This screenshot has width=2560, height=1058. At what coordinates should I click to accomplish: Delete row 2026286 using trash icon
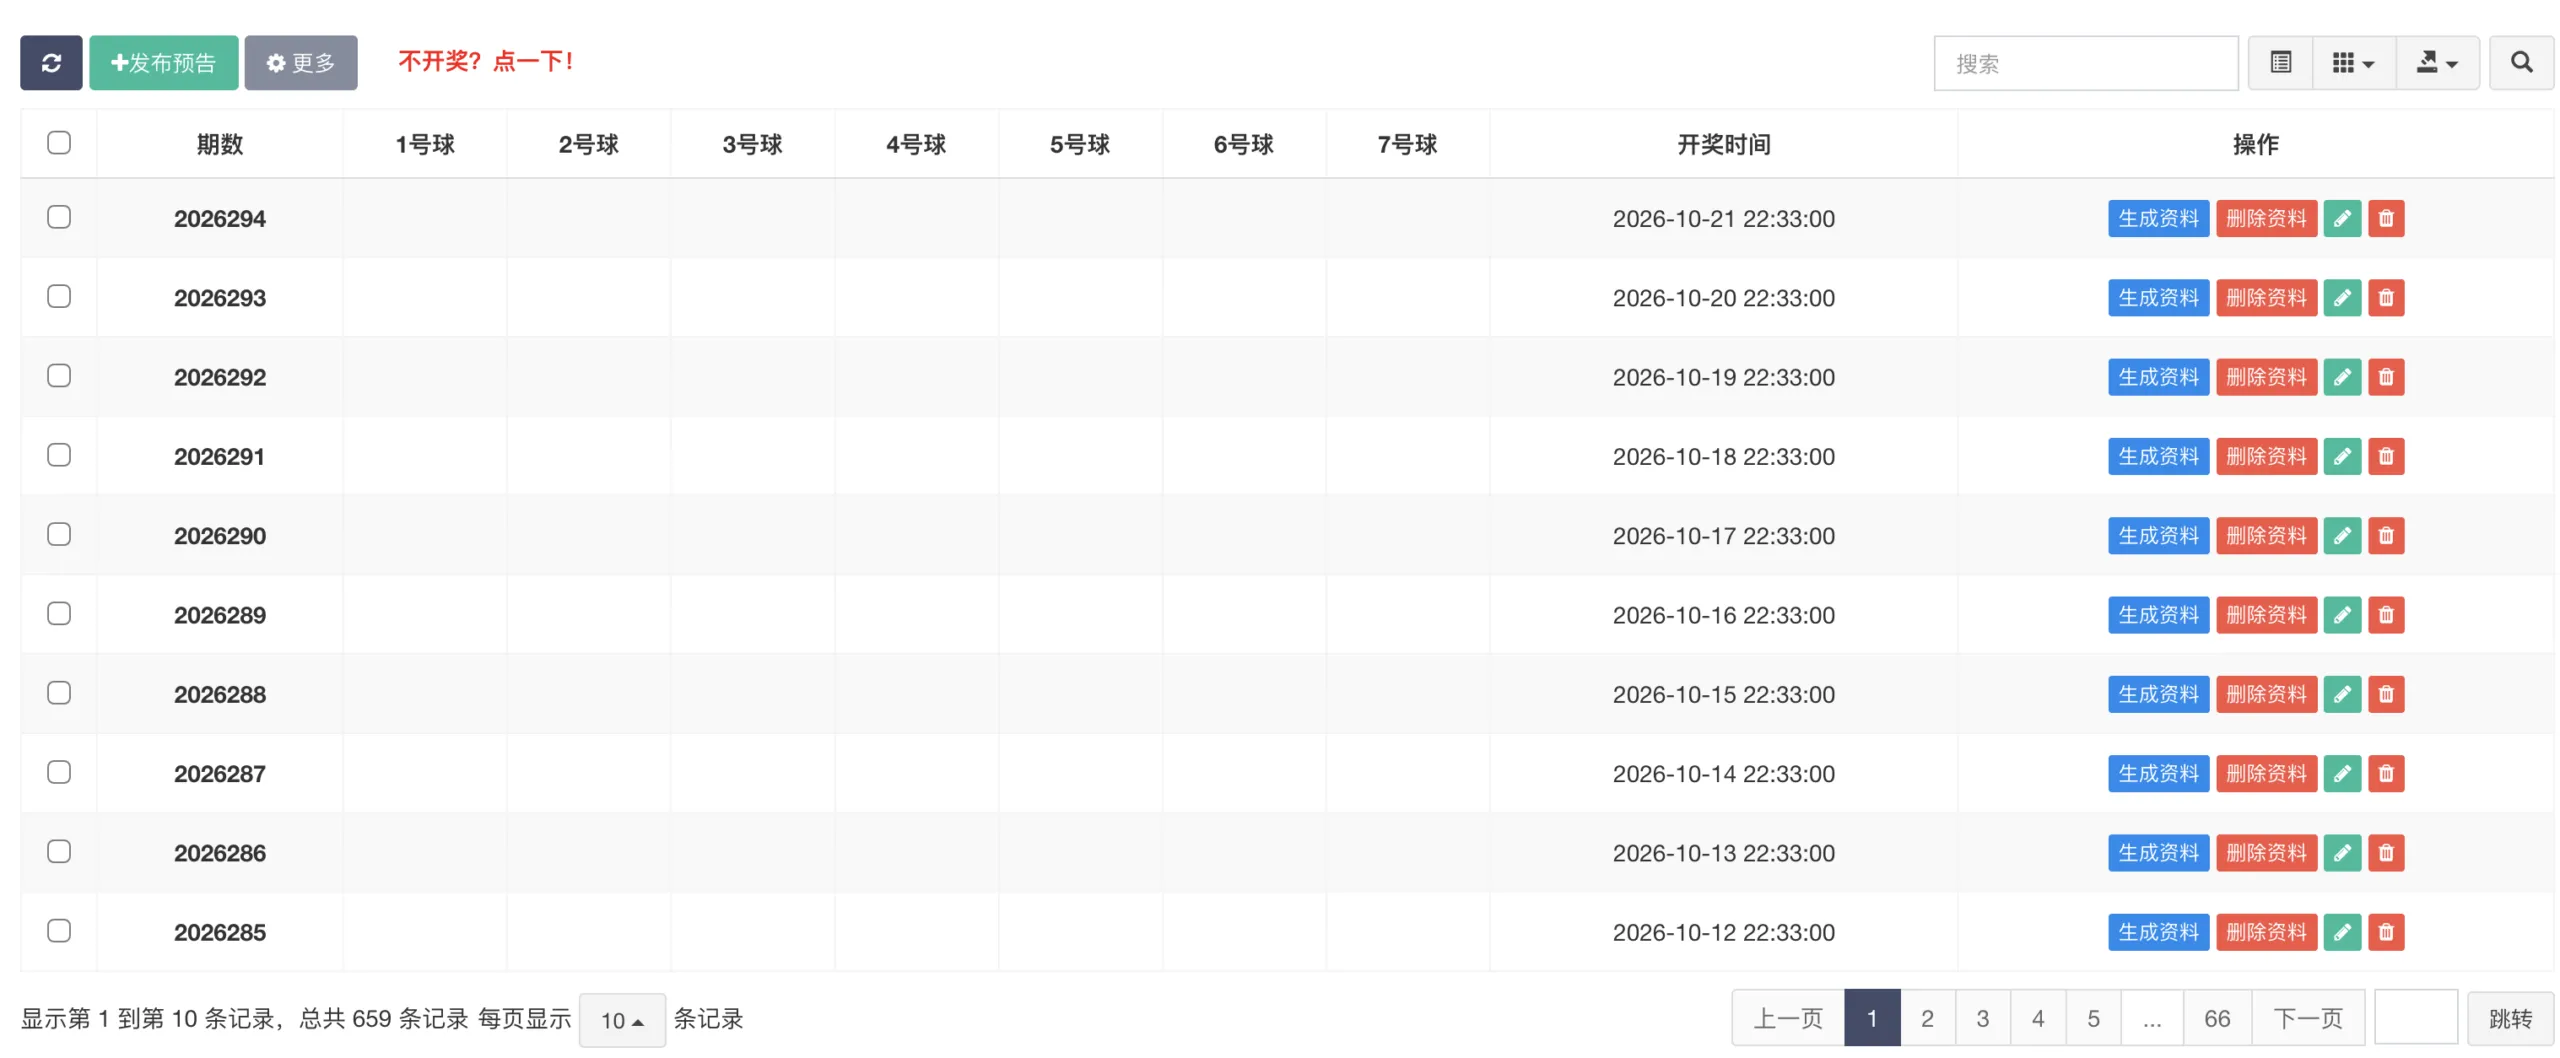point(2385,853)
